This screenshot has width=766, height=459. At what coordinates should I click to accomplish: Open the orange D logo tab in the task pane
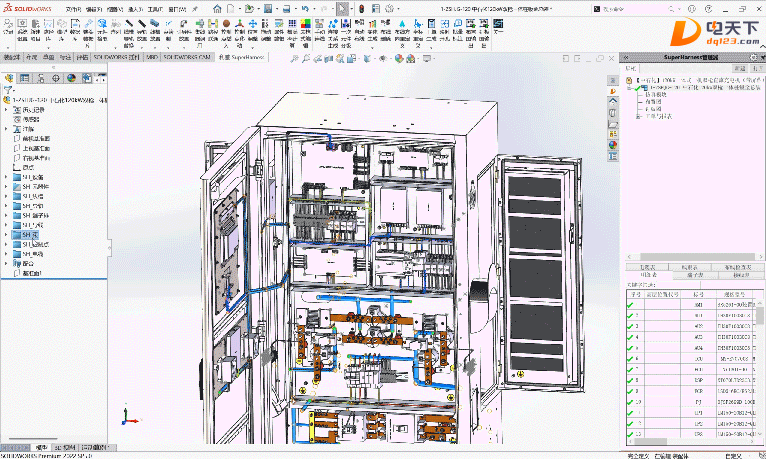point(613,91)
